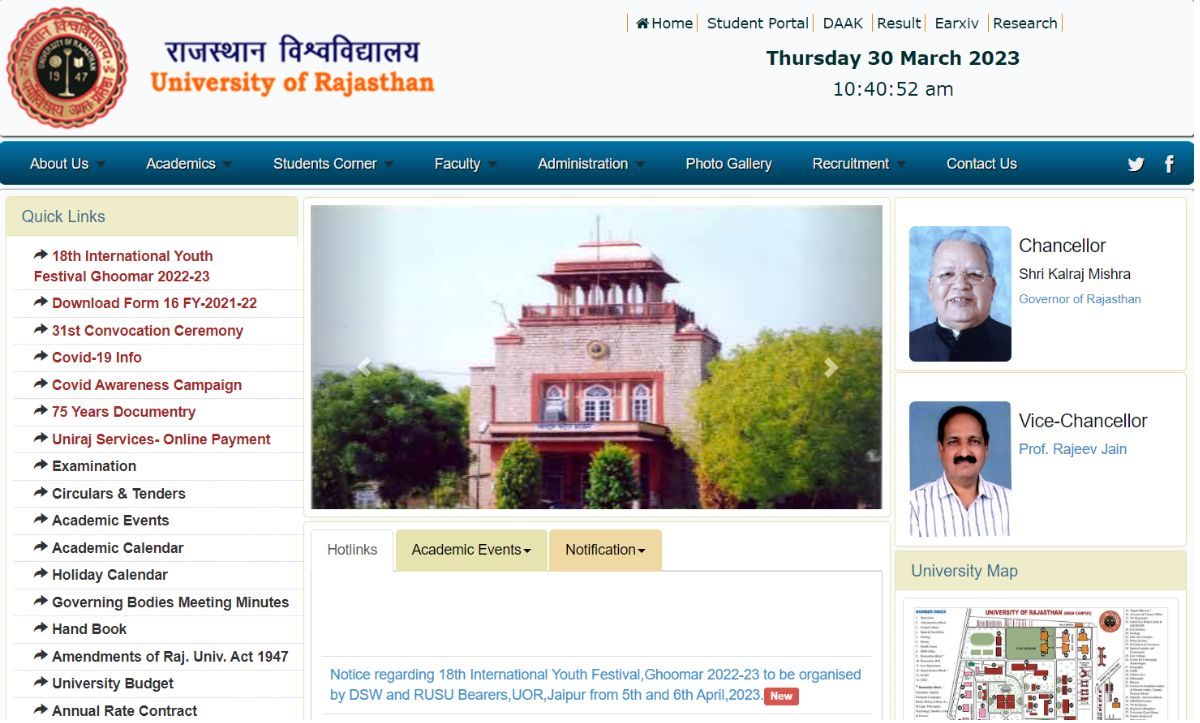Go to next slide in image carousel

point(830,367)
